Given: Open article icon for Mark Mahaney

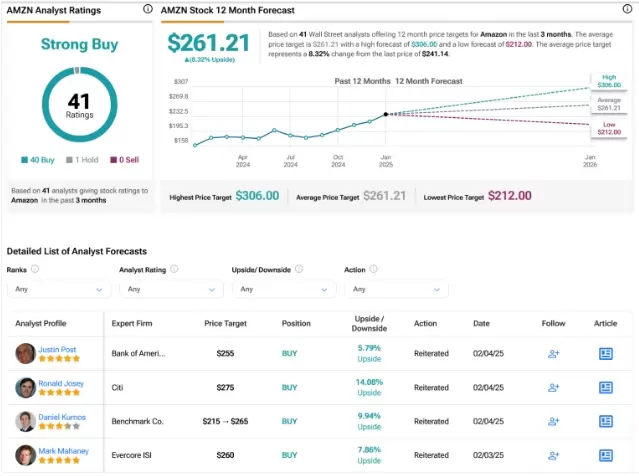Looking at the screenshot, I should click(606, 455).
